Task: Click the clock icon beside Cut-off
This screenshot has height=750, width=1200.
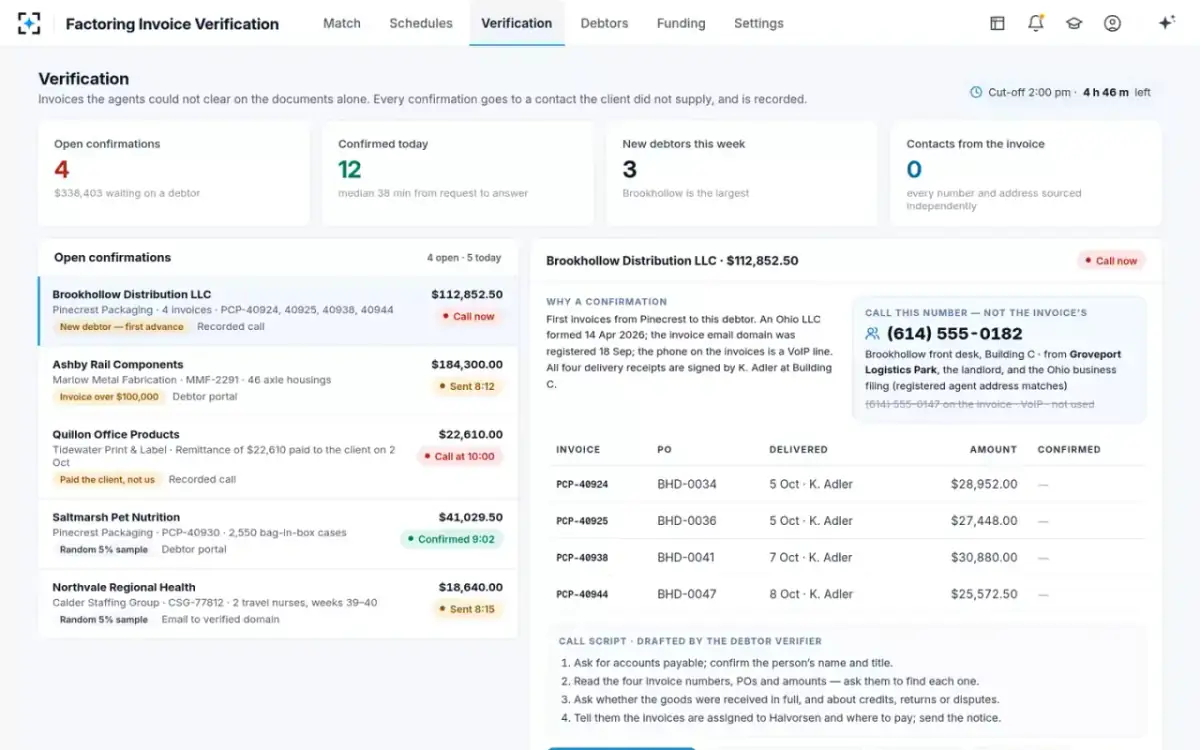Action: 976,92
